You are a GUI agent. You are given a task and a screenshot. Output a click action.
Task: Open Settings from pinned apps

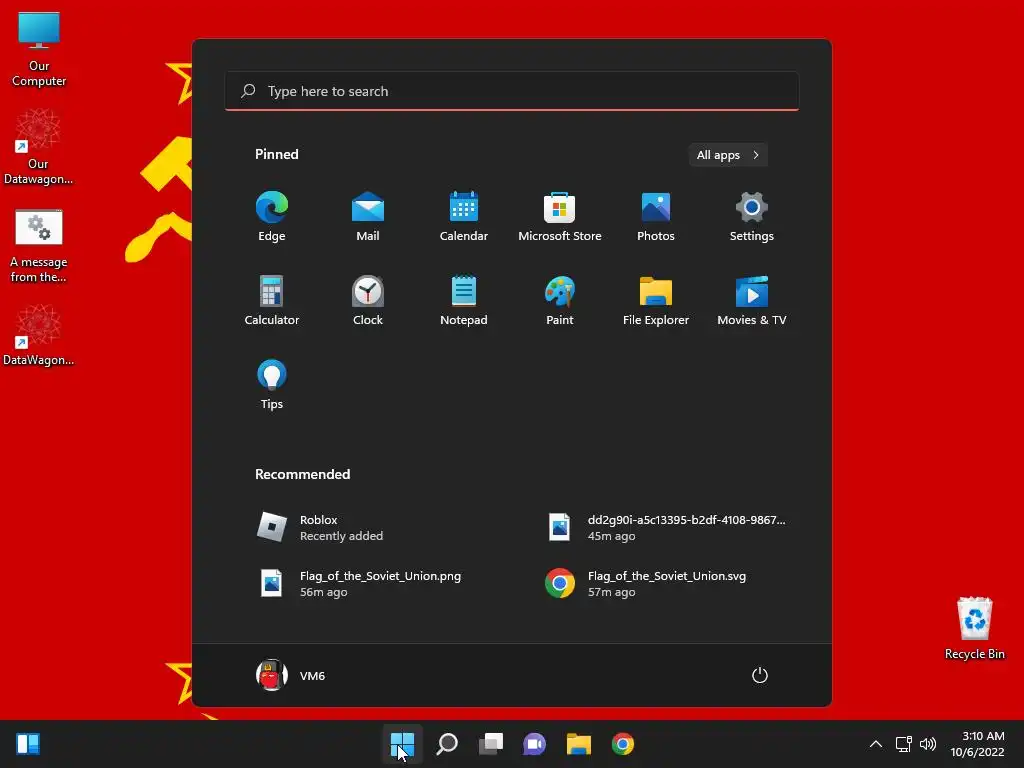[x=752, y=217]
